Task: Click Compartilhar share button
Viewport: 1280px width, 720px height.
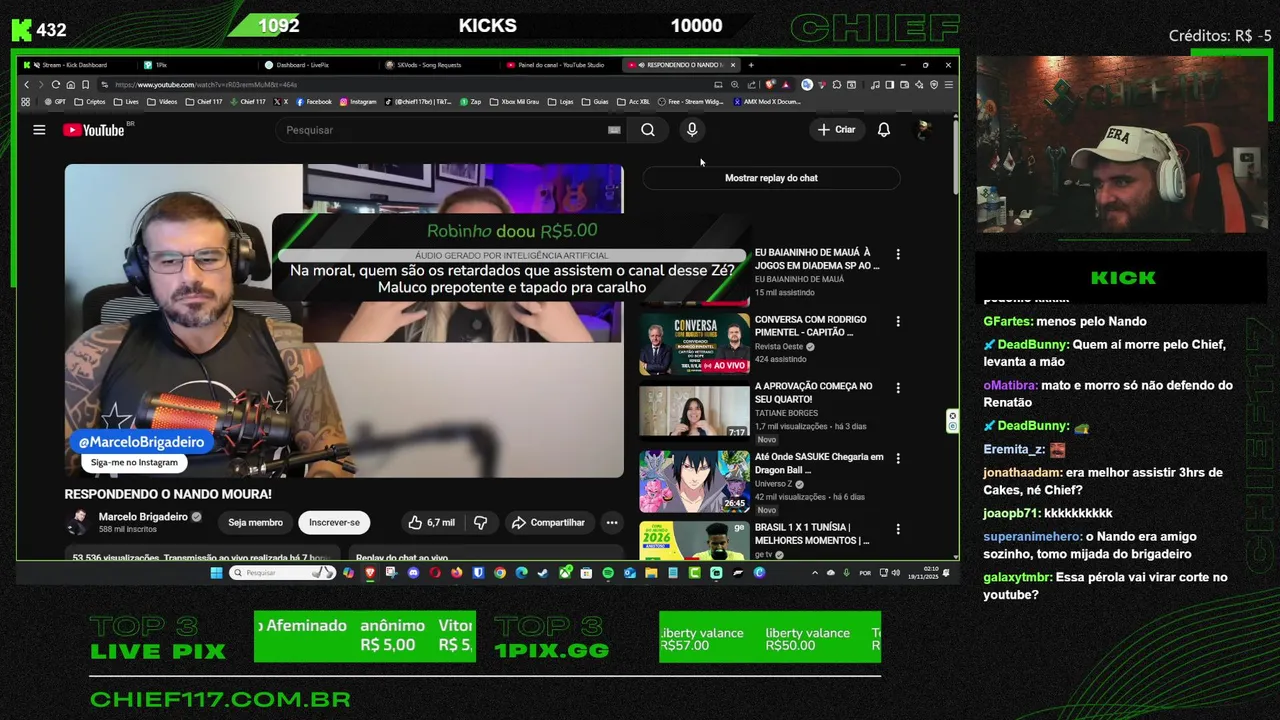Action: click(x=548, y=522)
